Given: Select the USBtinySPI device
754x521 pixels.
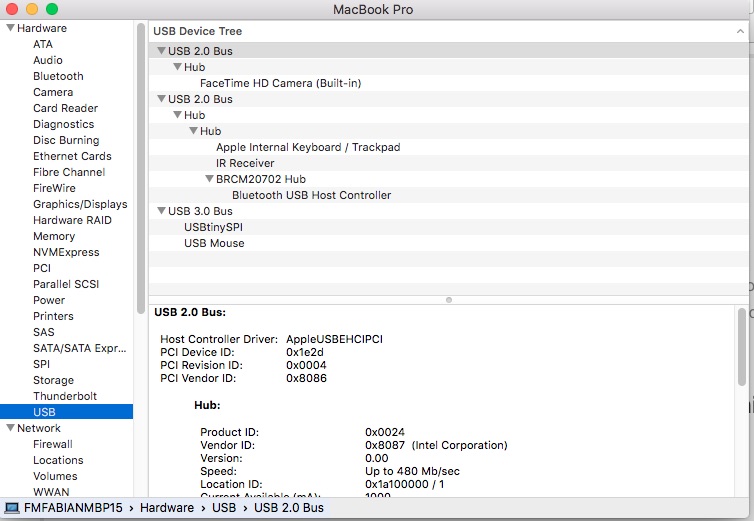Looking at the screenshot, I should click(213, 227).
